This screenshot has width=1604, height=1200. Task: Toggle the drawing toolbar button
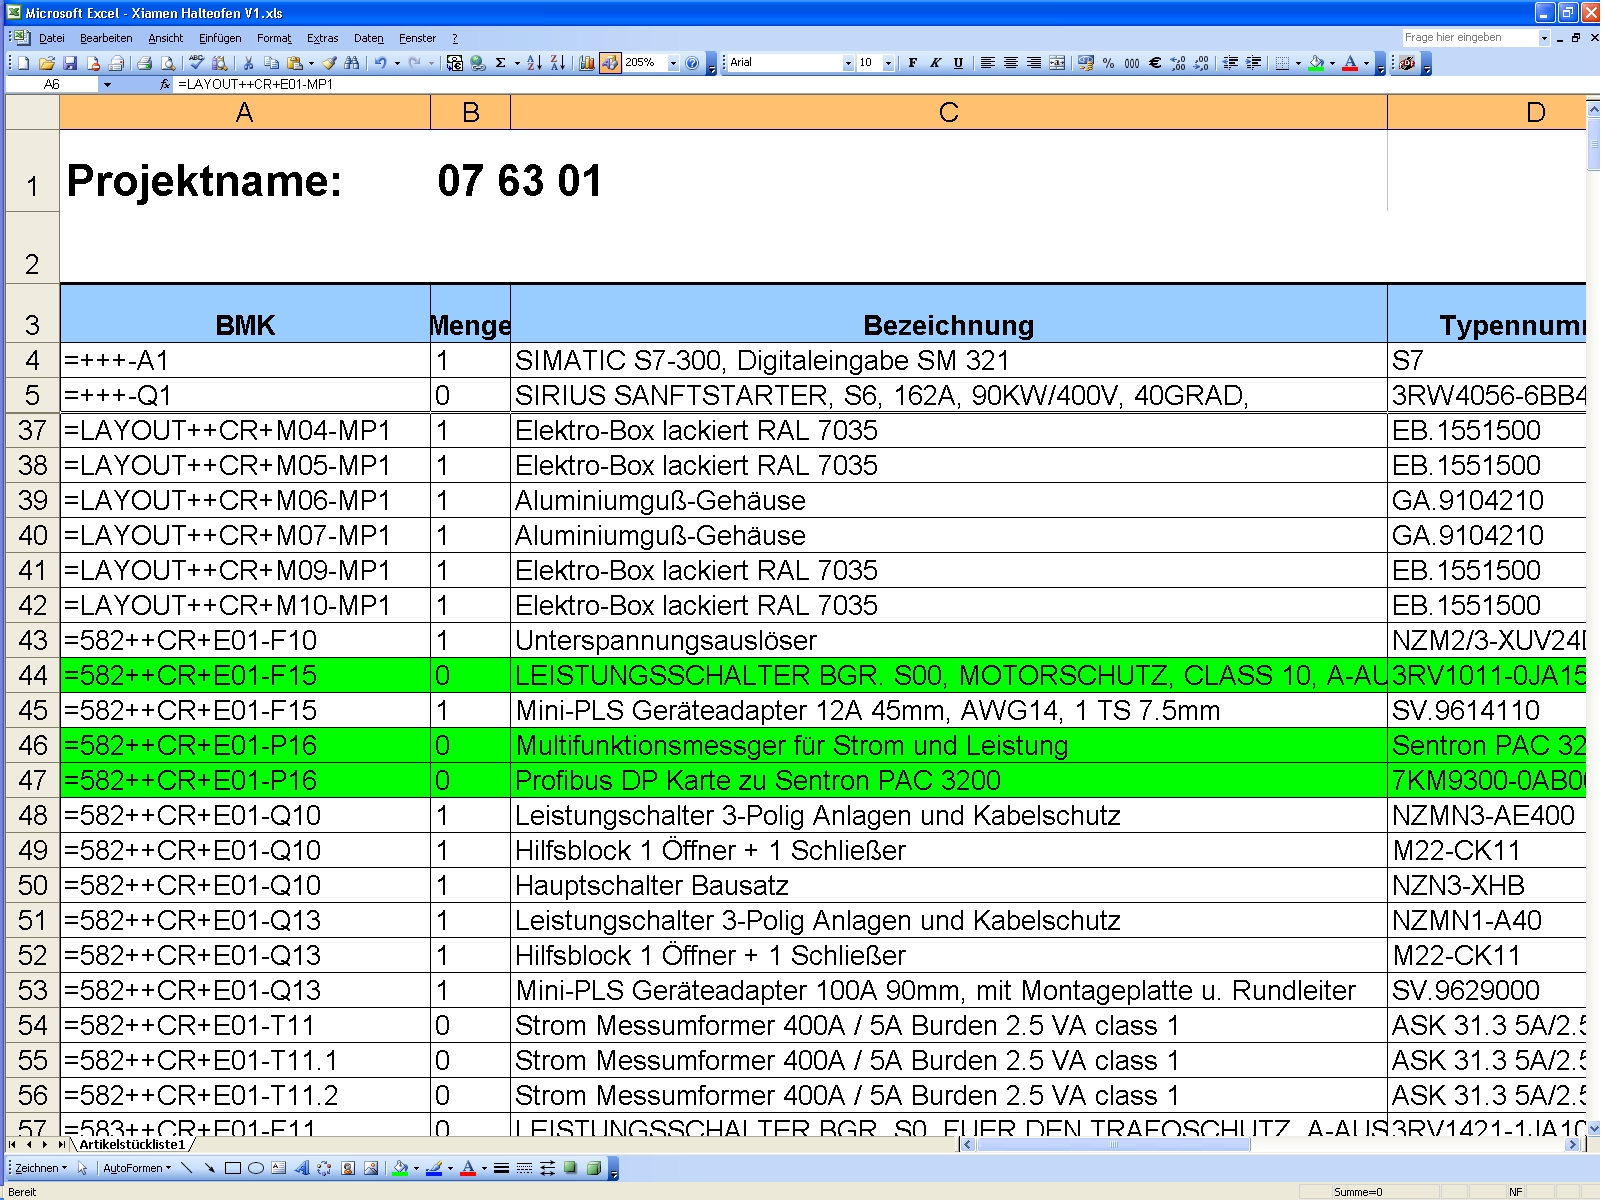610,63
